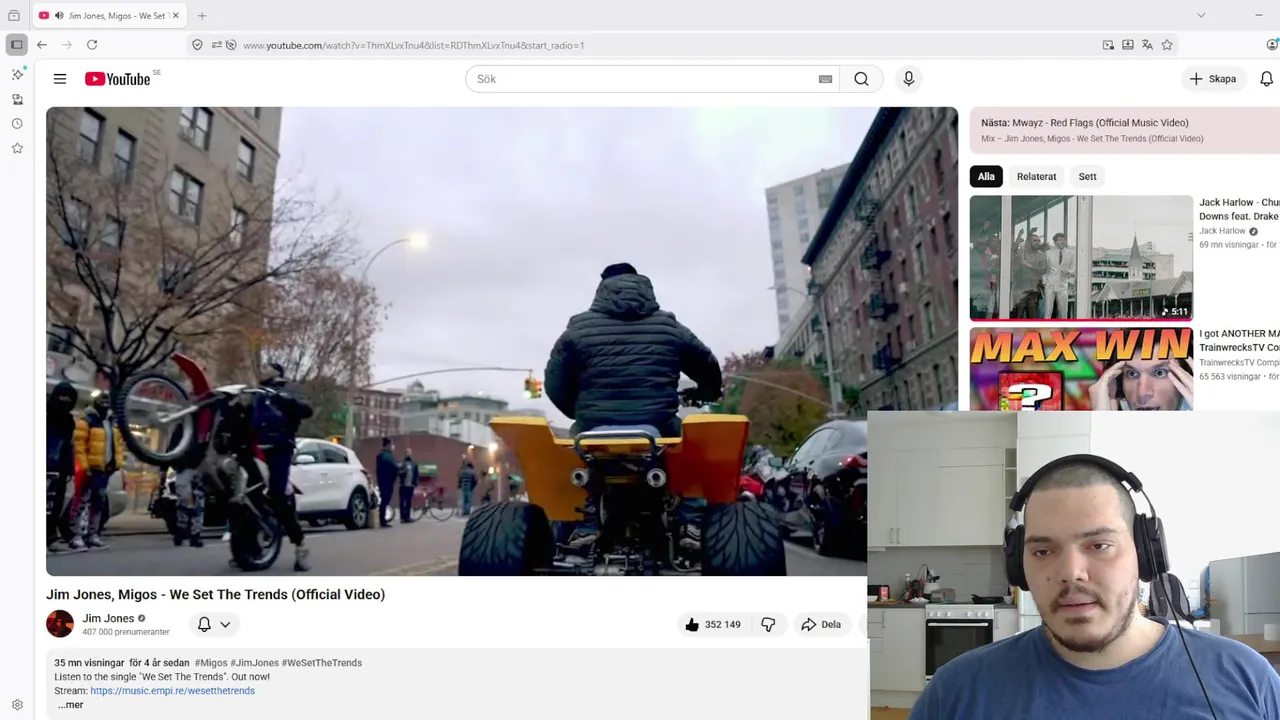Select the Relaterat filter chip
This screenshot has width=1280, height=720.
(x=1036, y=176)
